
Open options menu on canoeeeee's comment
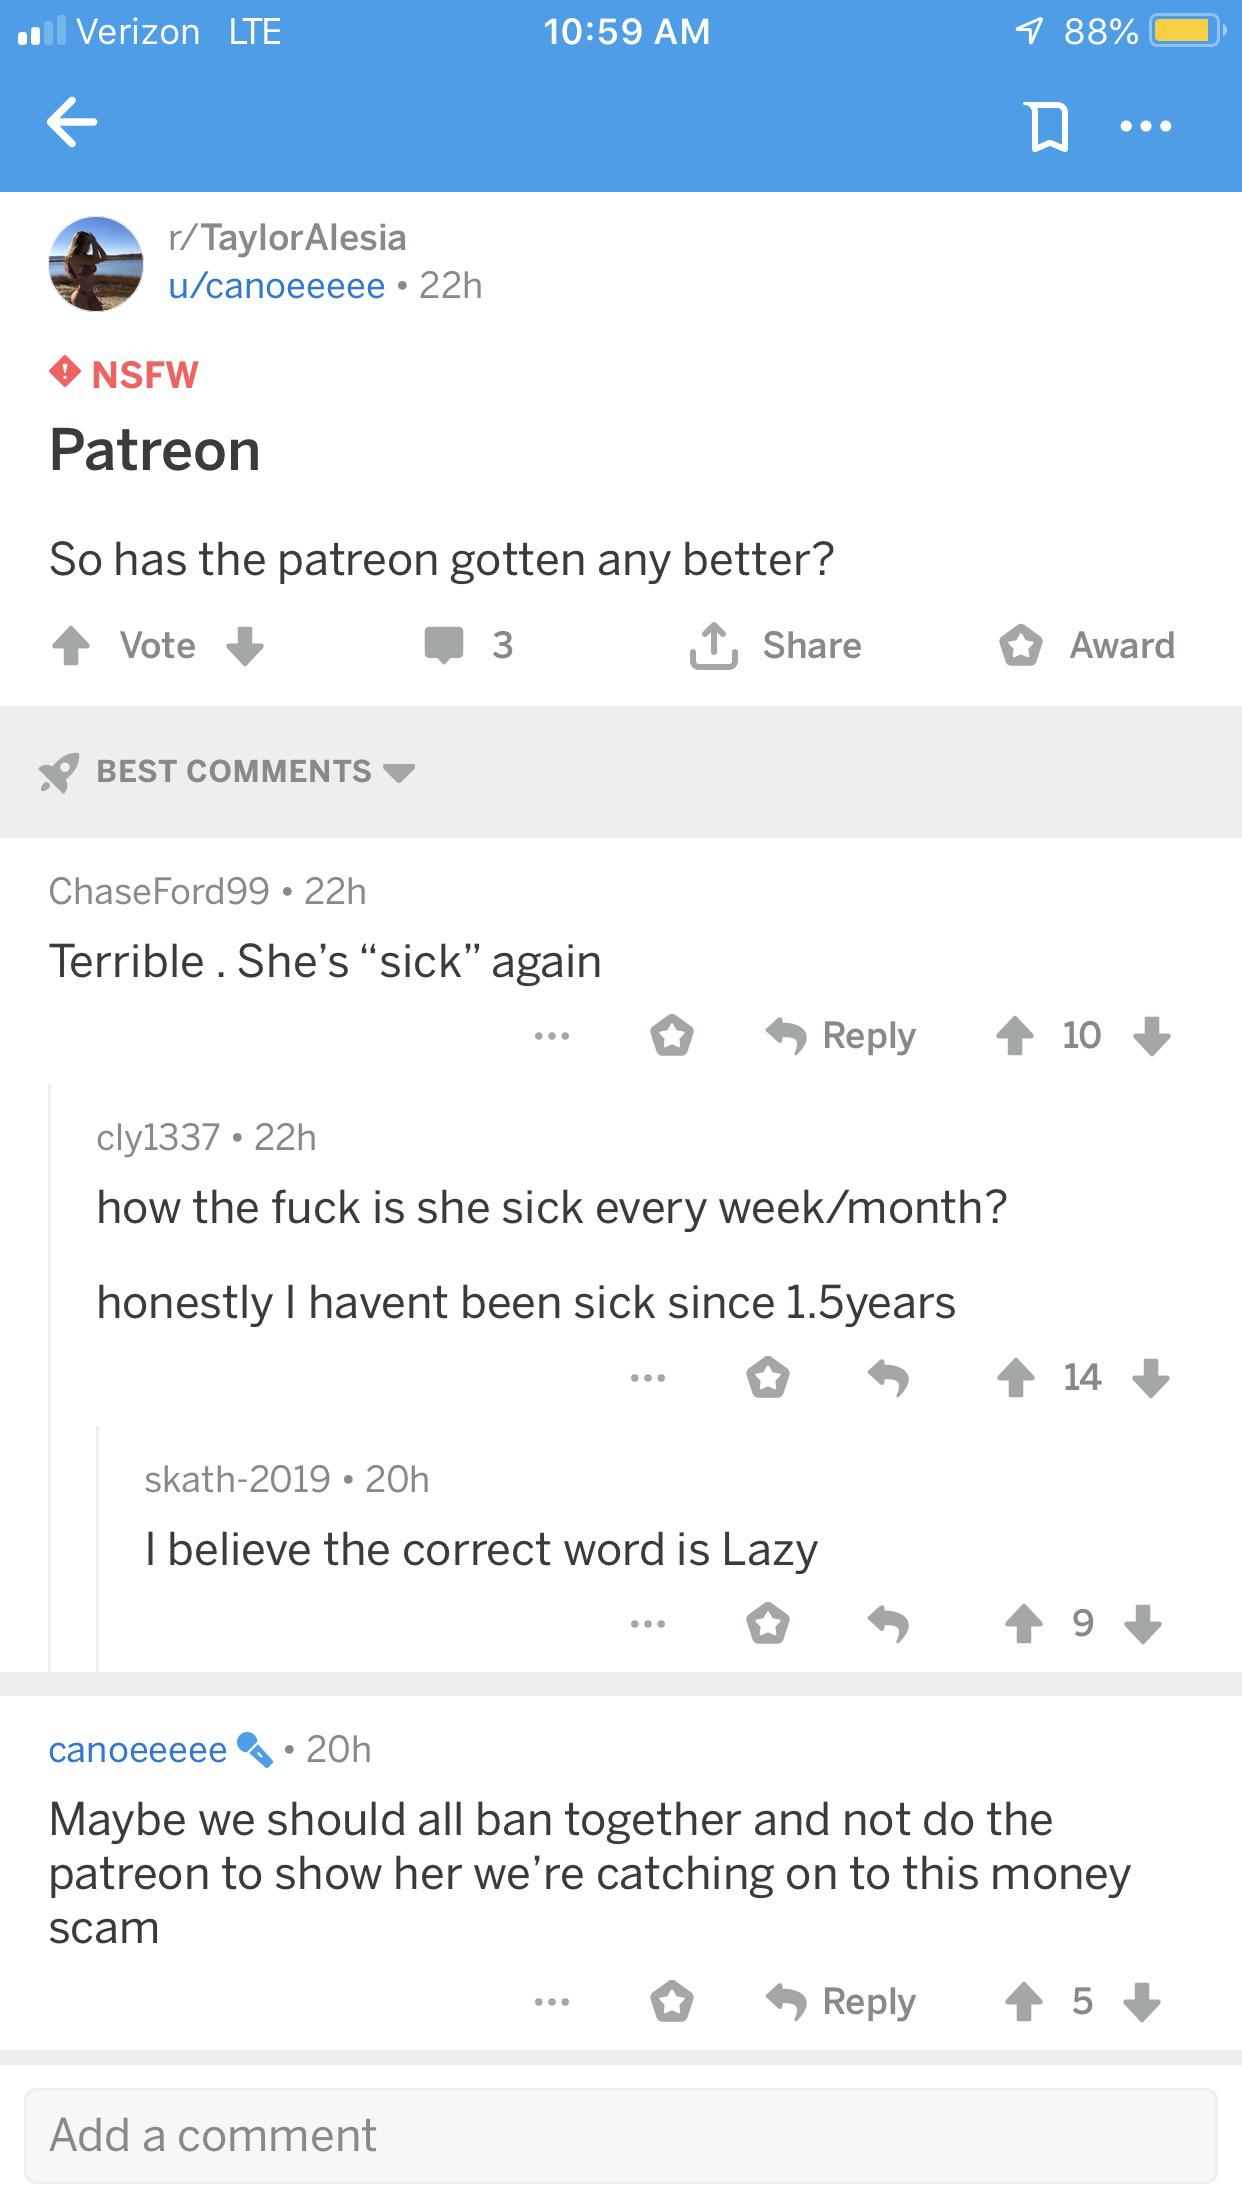(x=552, y=2002)
